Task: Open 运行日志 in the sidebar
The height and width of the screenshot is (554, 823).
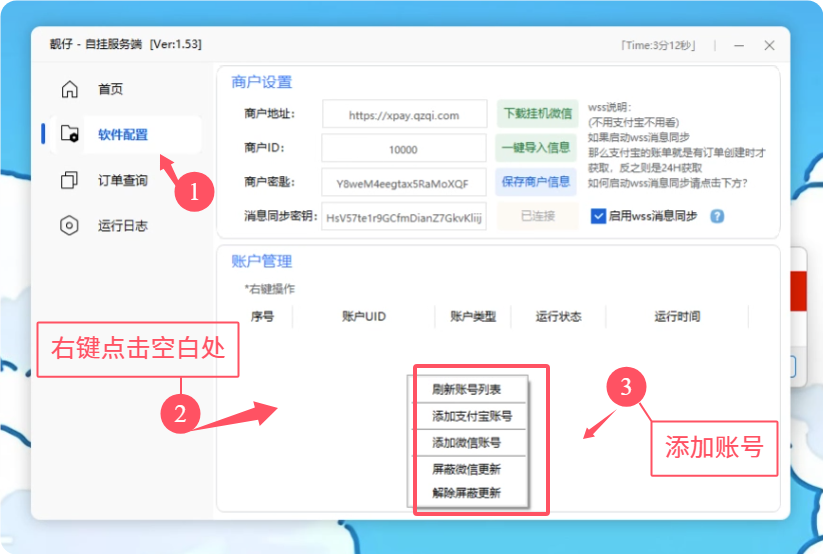Action: (x=123, y=226)
